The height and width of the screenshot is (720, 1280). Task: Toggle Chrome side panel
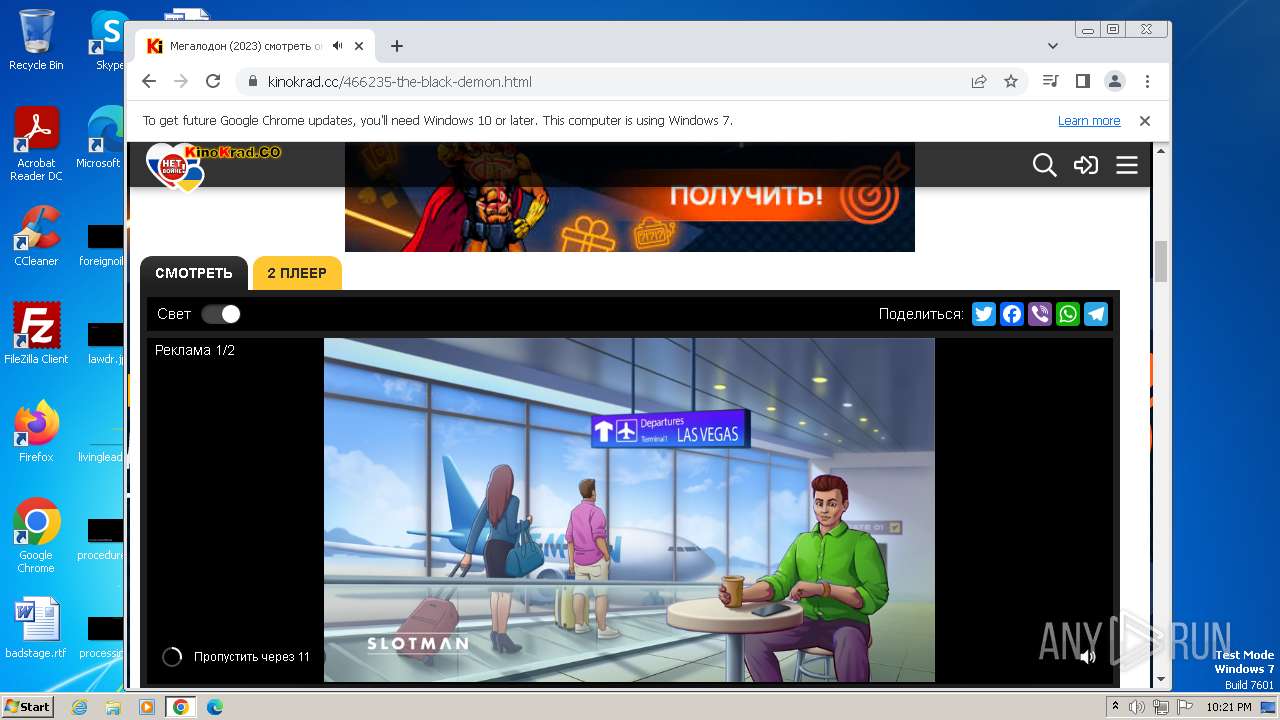[x=1082, y=82]
